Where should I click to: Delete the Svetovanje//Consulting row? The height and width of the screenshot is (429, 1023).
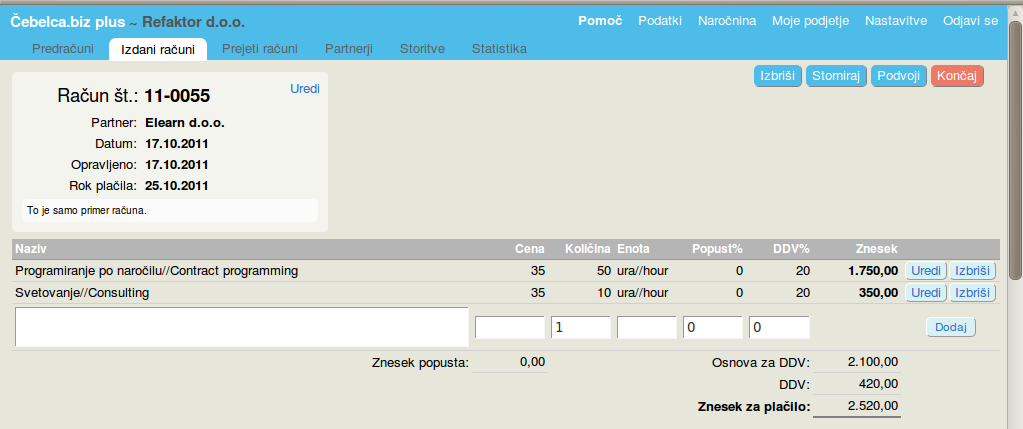pos(972,293)
